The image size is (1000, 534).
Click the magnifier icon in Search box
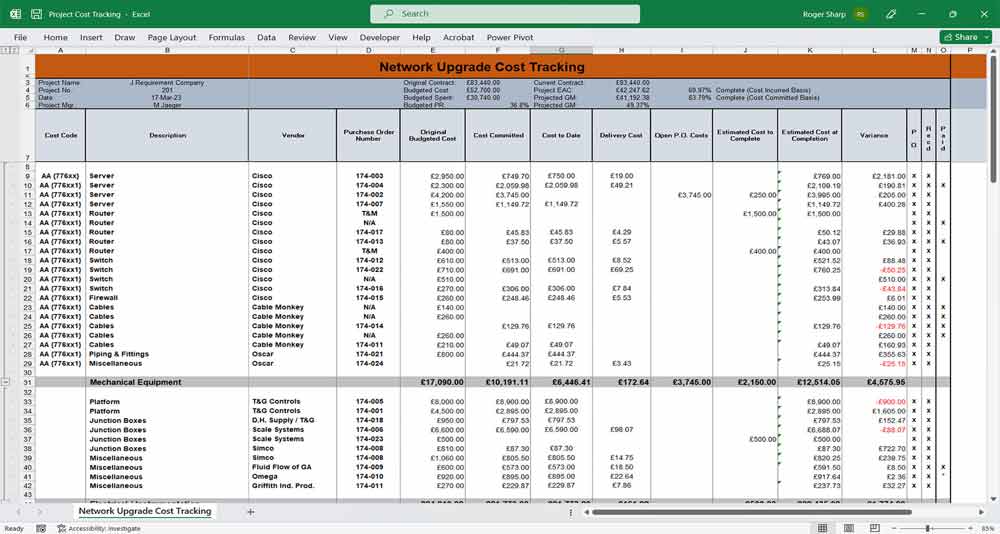pos(389,14)
